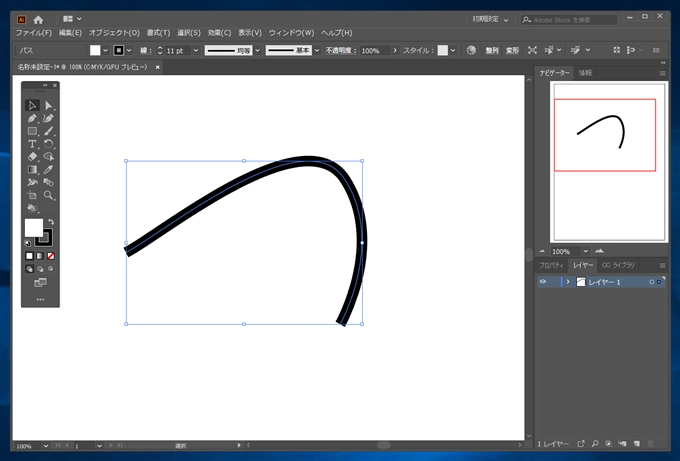Click target circle of レイヤー 1
This screenshot has width=680, height=461.
(651, 282)
